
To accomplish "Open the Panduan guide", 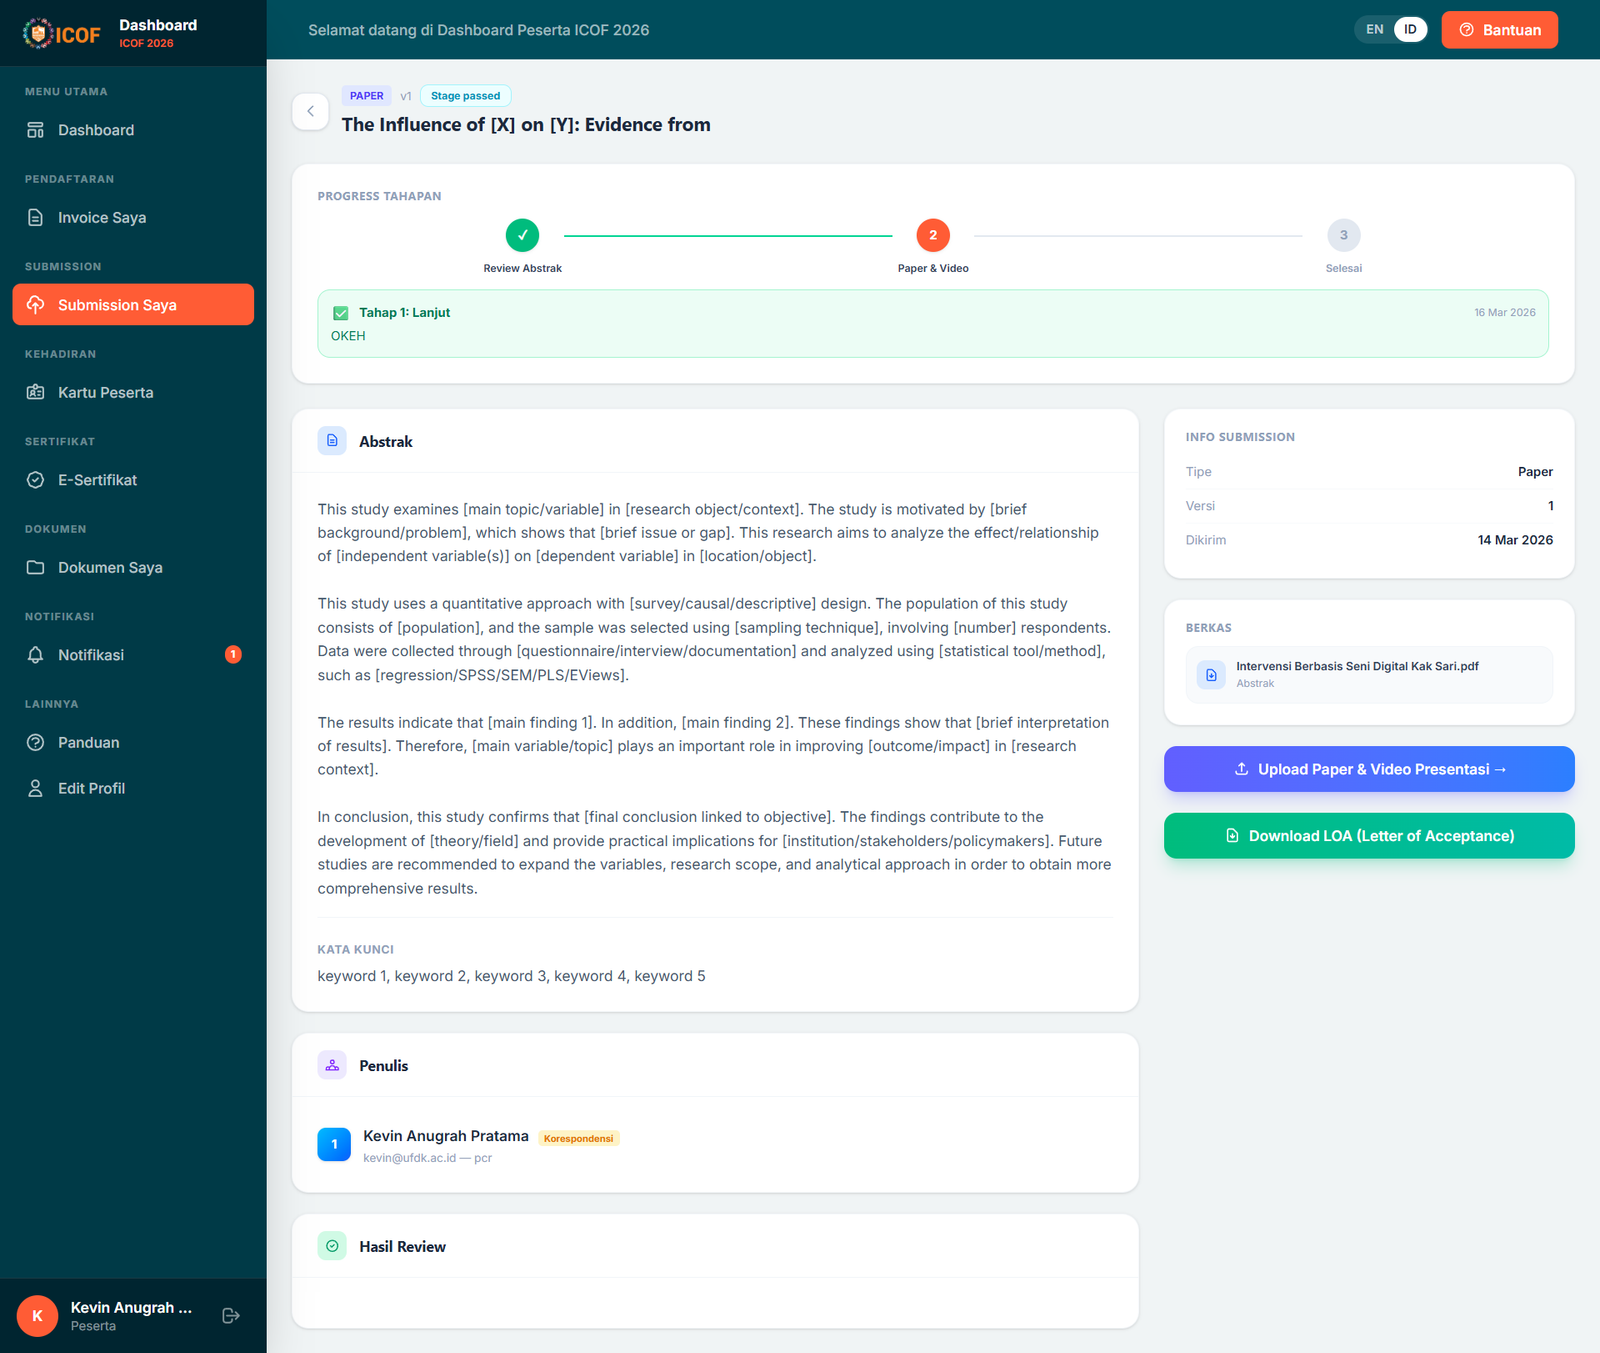I will (x=89, y=742).
